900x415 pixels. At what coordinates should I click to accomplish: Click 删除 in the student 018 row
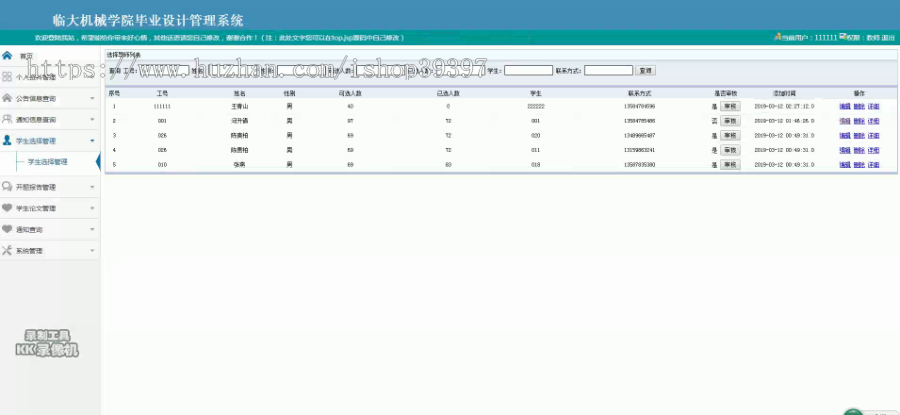click(859, 165)
